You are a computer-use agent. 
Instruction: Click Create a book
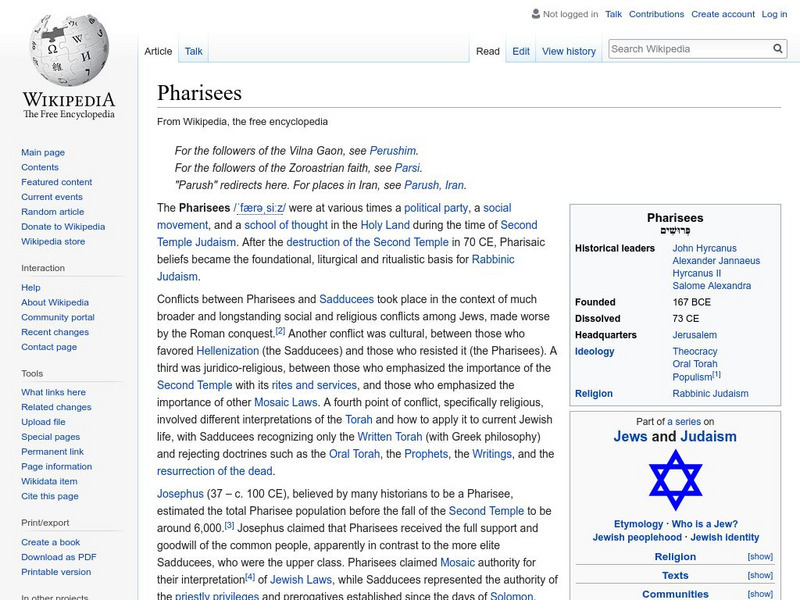[x=51, y=542]
